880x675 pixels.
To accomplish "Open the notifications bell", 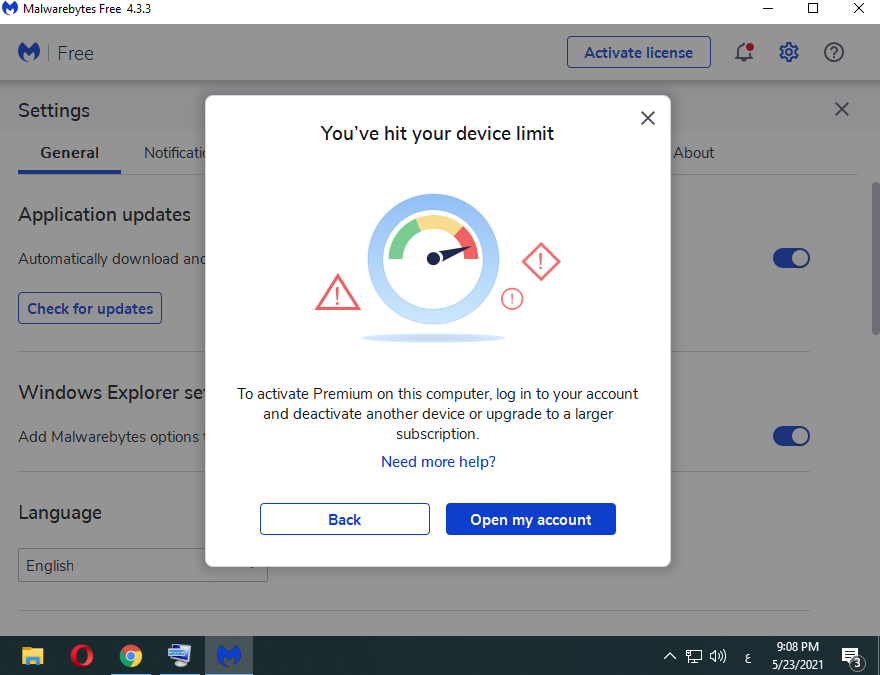I will point(744,52).
